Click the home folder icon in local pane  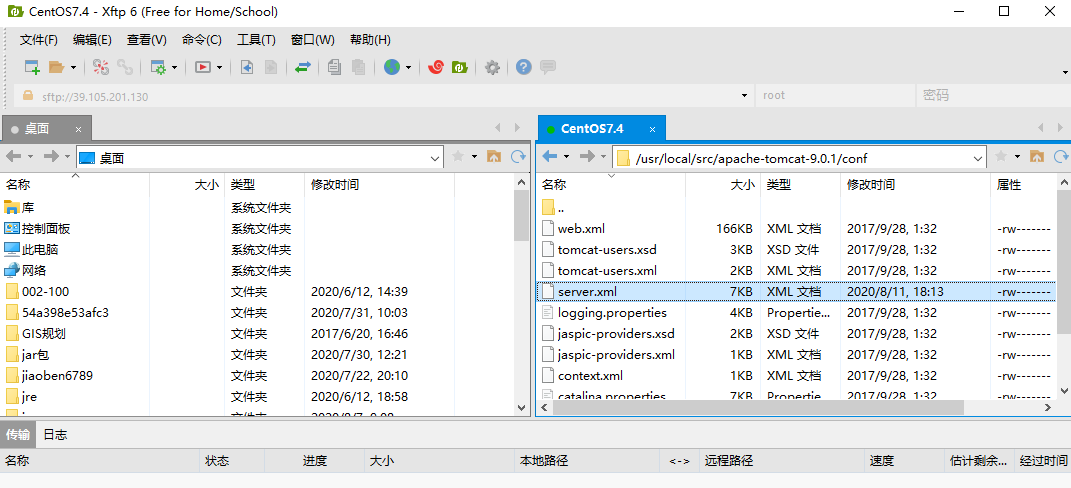pyautogui.click(x=494, y=157)
